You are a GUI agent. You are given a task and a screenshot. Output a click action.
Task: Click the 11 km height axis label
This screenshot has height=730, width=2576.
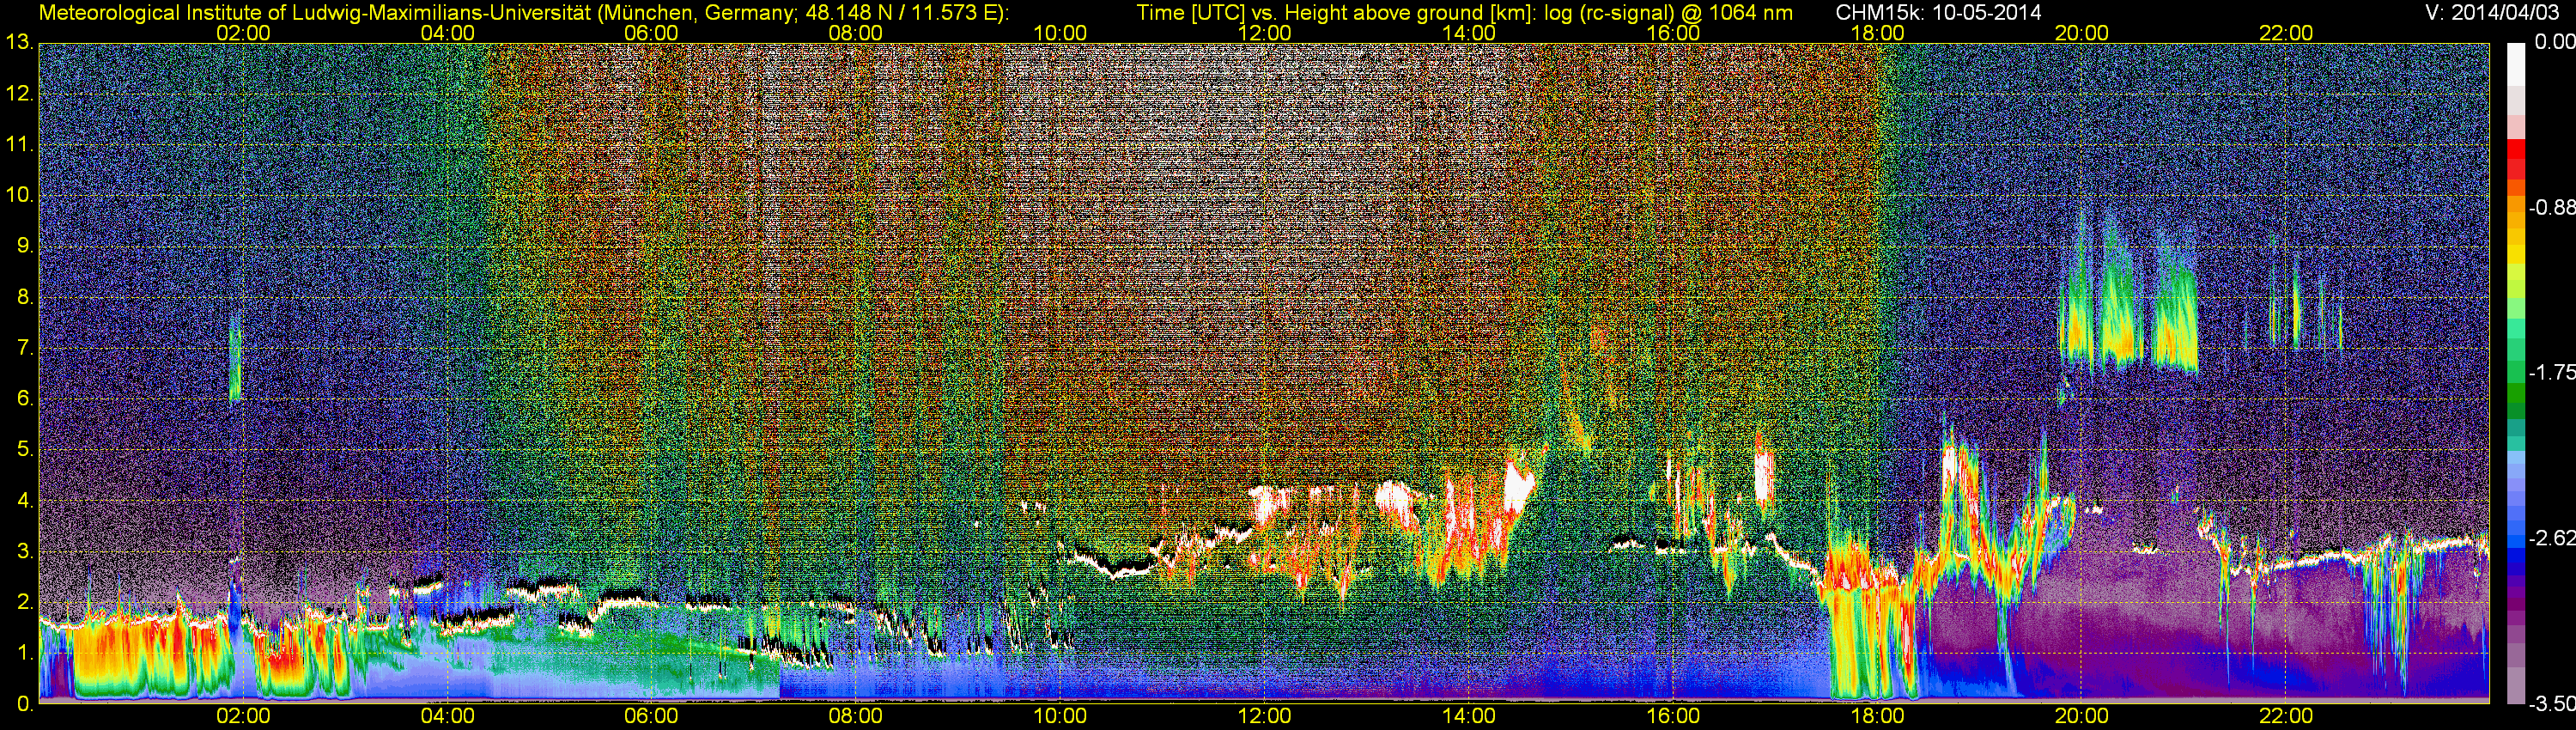click(19, 144)
